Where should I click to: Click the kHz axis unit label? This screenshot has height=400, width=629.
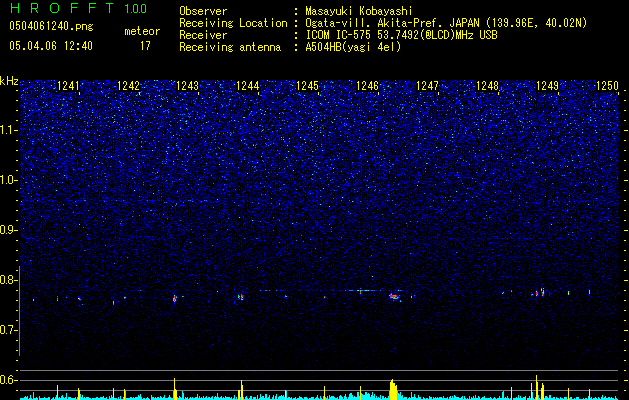(x=9, y=81)
